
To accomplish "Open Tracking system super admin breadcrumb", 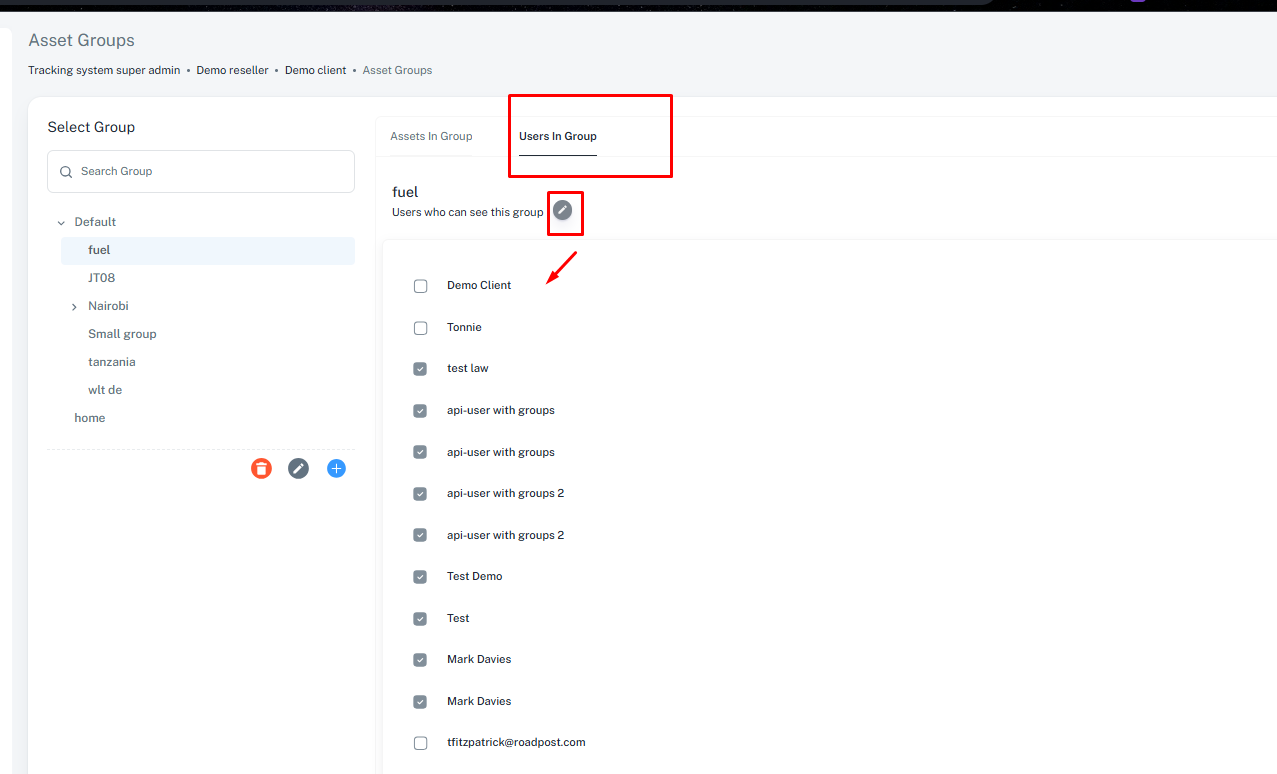I will tap(104, 70).
